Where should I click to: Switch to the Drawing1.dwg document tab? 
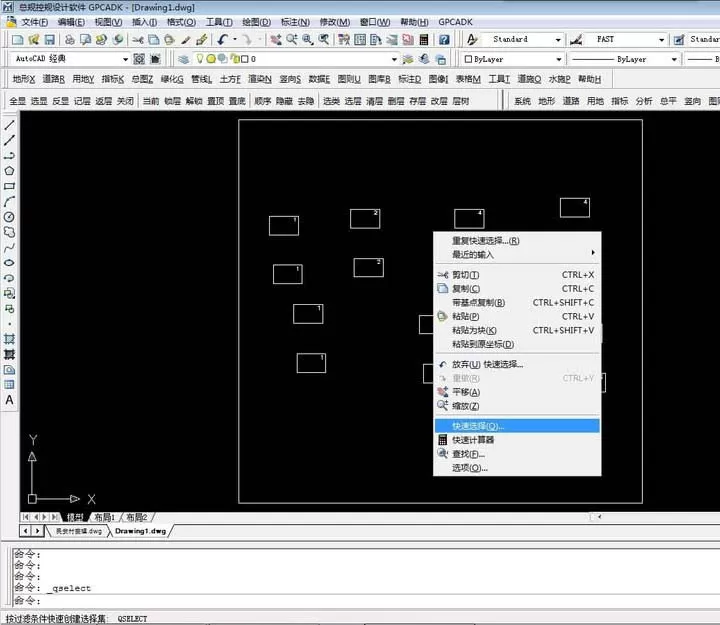[x=141, y=531]
